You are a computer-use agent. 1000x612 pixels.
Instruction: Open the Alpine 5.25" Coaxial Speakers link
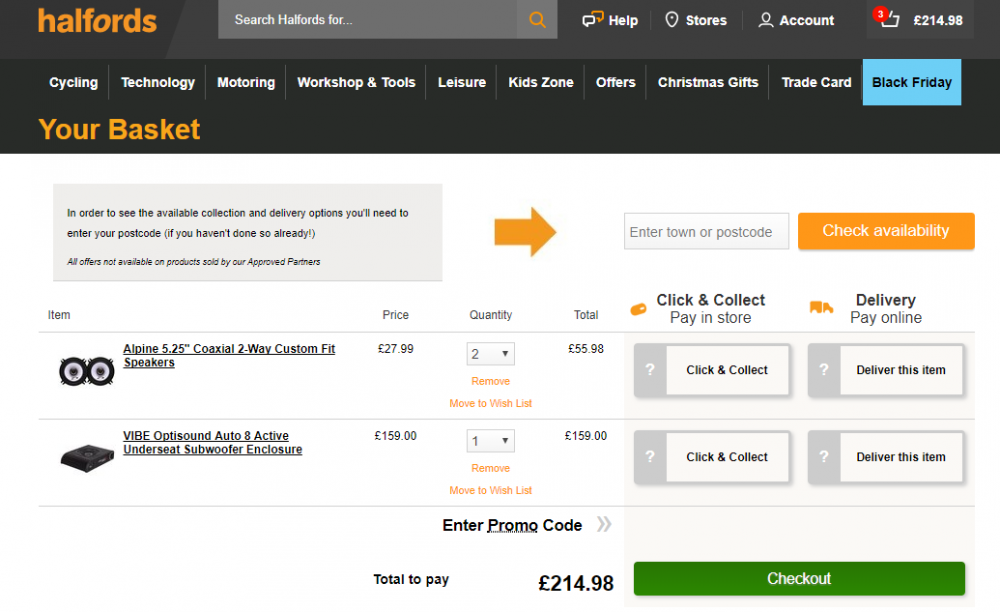pyautogui.click(x=228, y=356)
